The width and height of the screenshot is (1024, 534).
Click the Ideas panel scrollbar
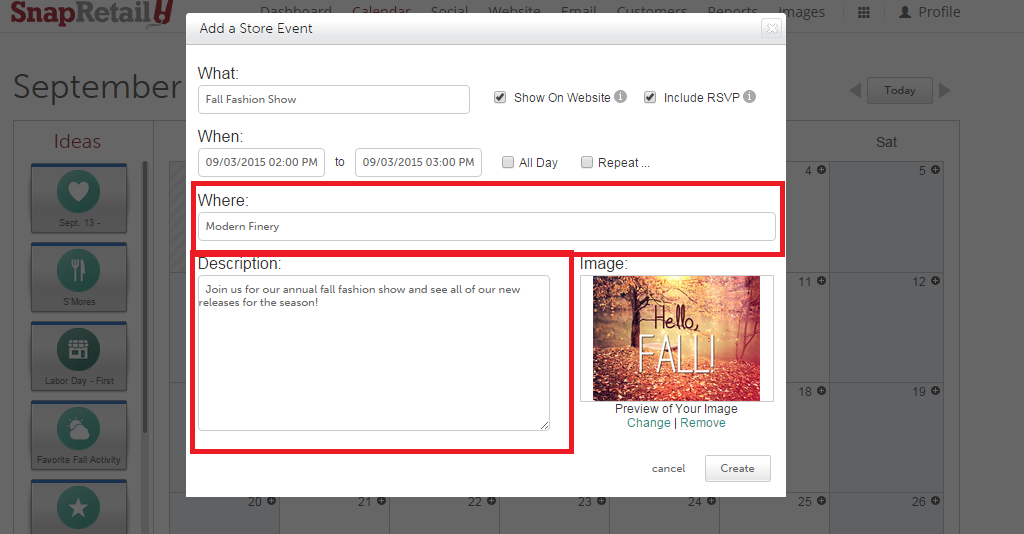(x=145, y=297)
